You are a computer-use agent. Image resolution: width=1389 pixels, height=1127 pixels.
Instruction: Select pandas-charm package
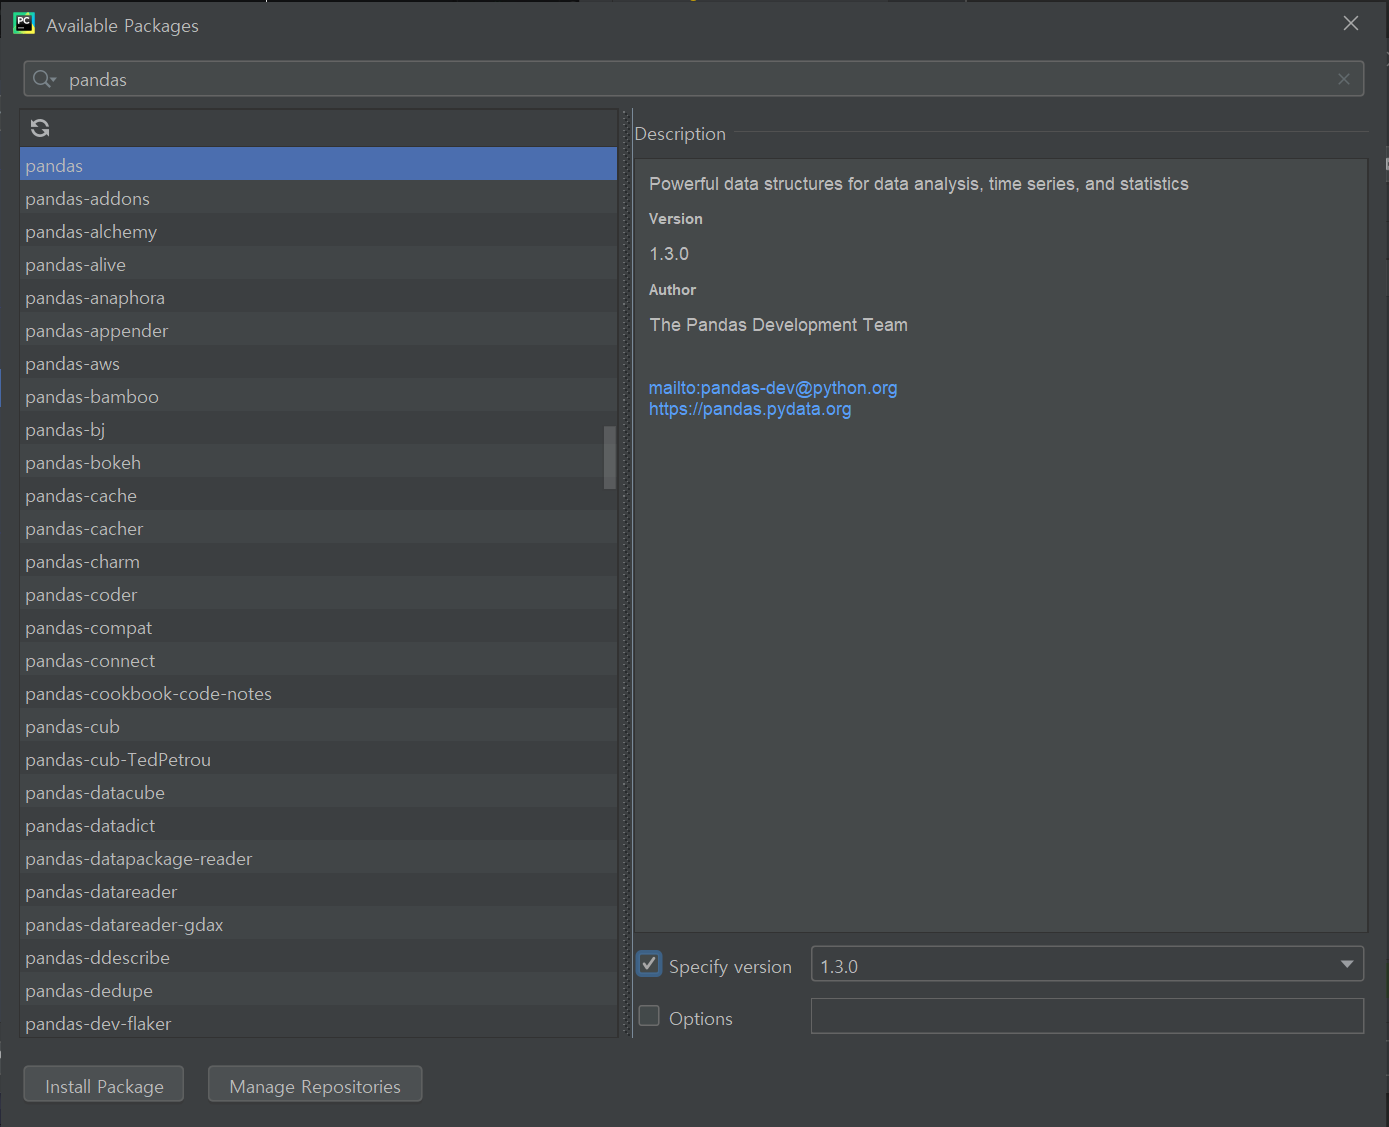coord(318,561)
